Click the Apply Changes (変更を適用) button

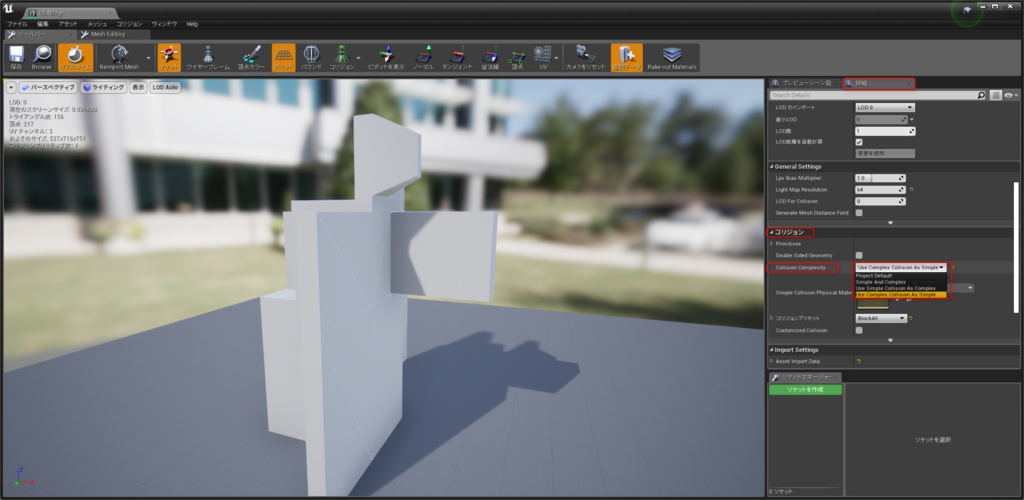pyautogui.click(x=885, y=153)
